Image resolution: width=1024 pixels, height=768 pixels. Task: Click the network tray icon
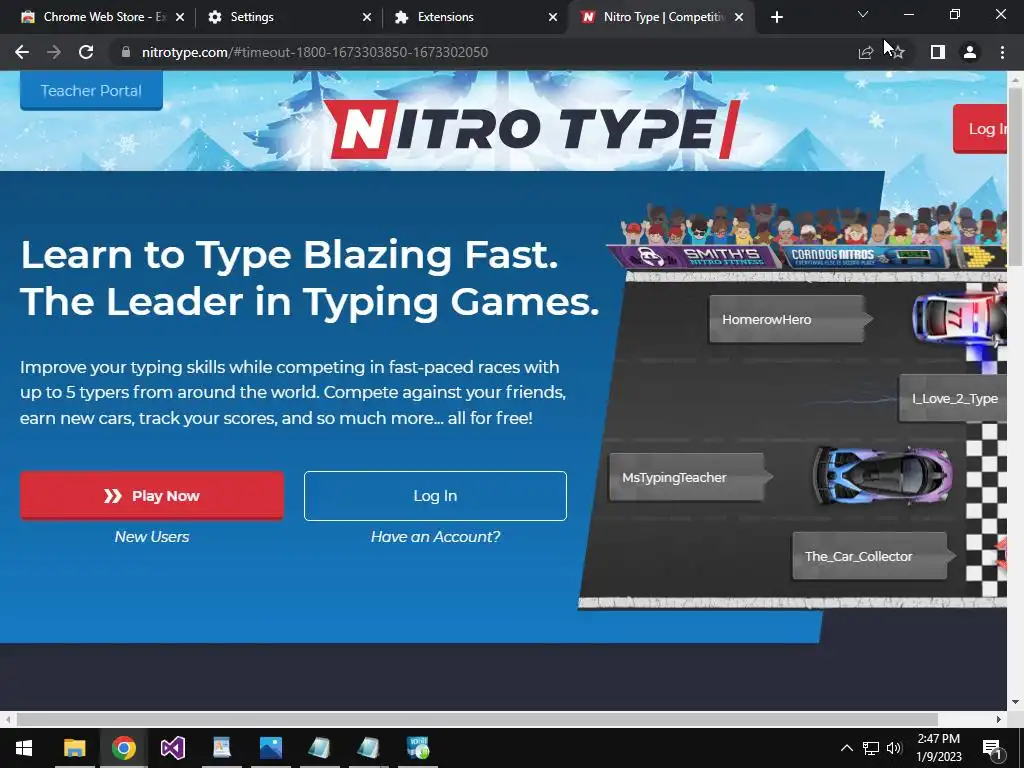(871, 748)
